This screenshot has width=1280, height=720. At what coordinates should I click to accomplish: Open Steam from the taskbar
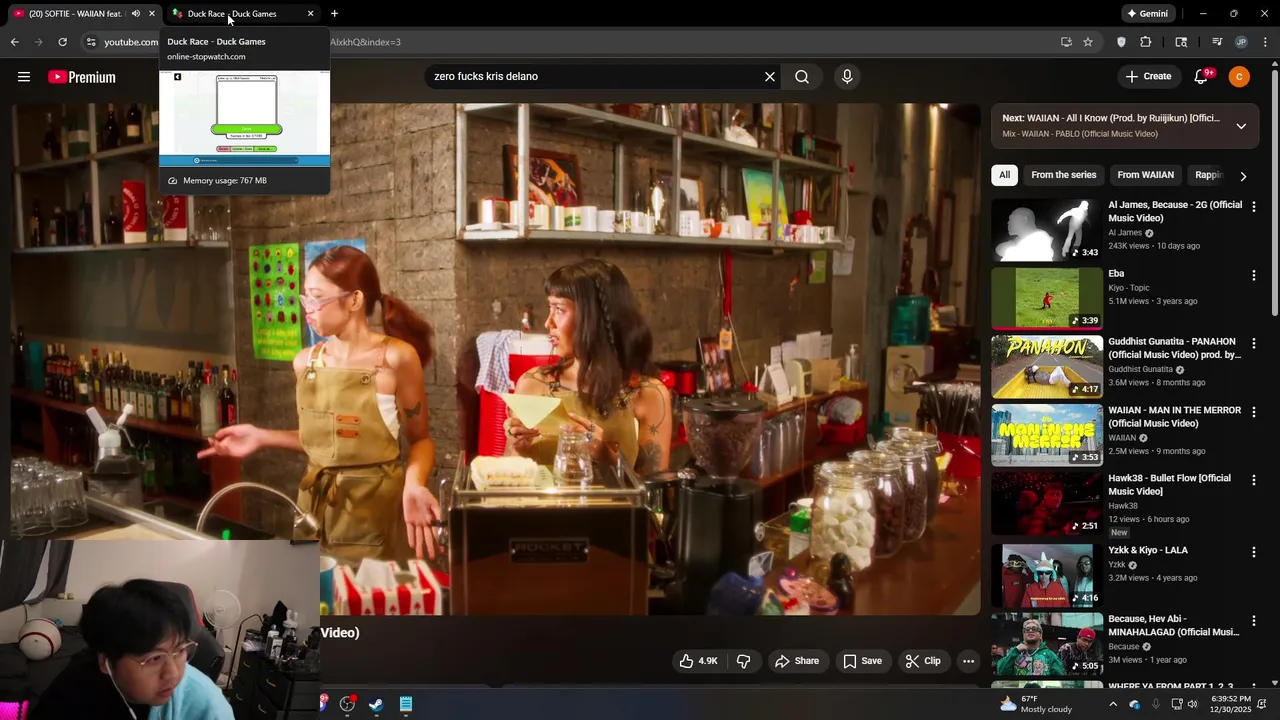click(376, 704)
